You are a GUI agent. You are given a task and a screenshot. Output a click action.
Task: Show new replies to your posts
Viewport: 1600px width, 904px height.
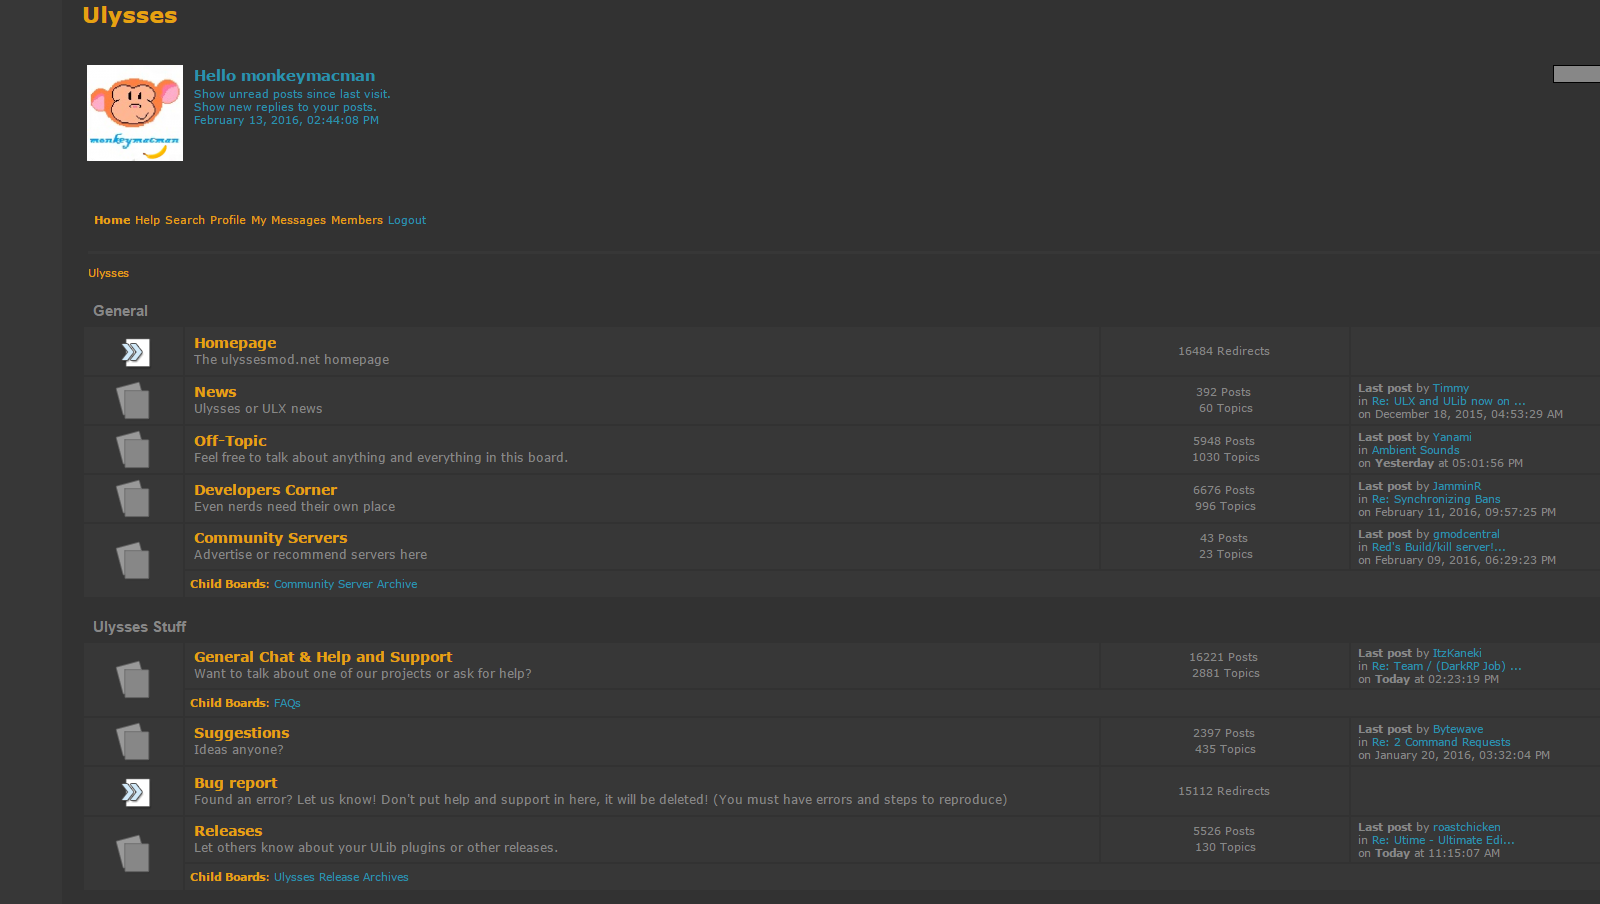click(x=285, y=107)
